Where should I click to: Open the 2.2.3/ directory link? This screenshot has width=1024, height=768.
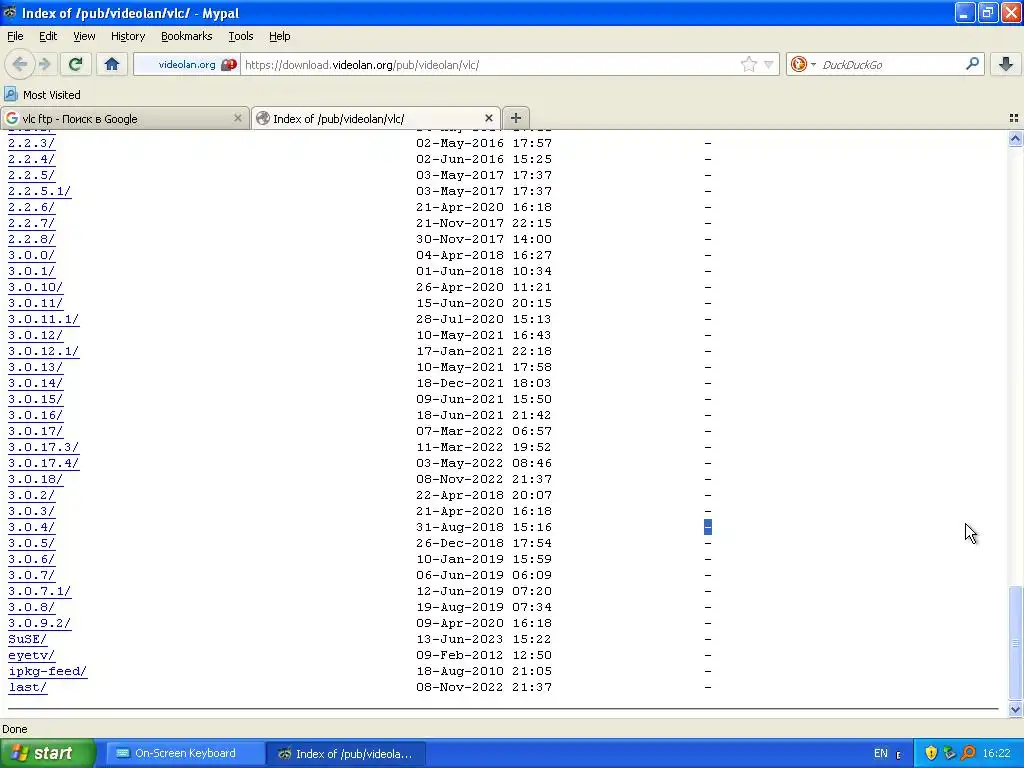click(x=31, y=143)
